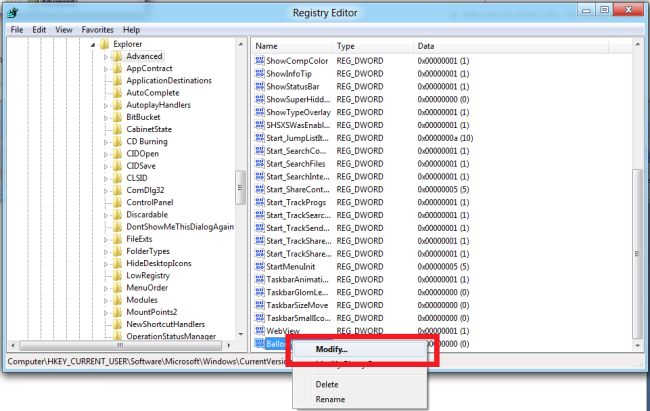Viewport: 650px width, 411px height.
Task: Collapse the Explorer tree node
Action: pyautogui.click(x=93, y=44)
